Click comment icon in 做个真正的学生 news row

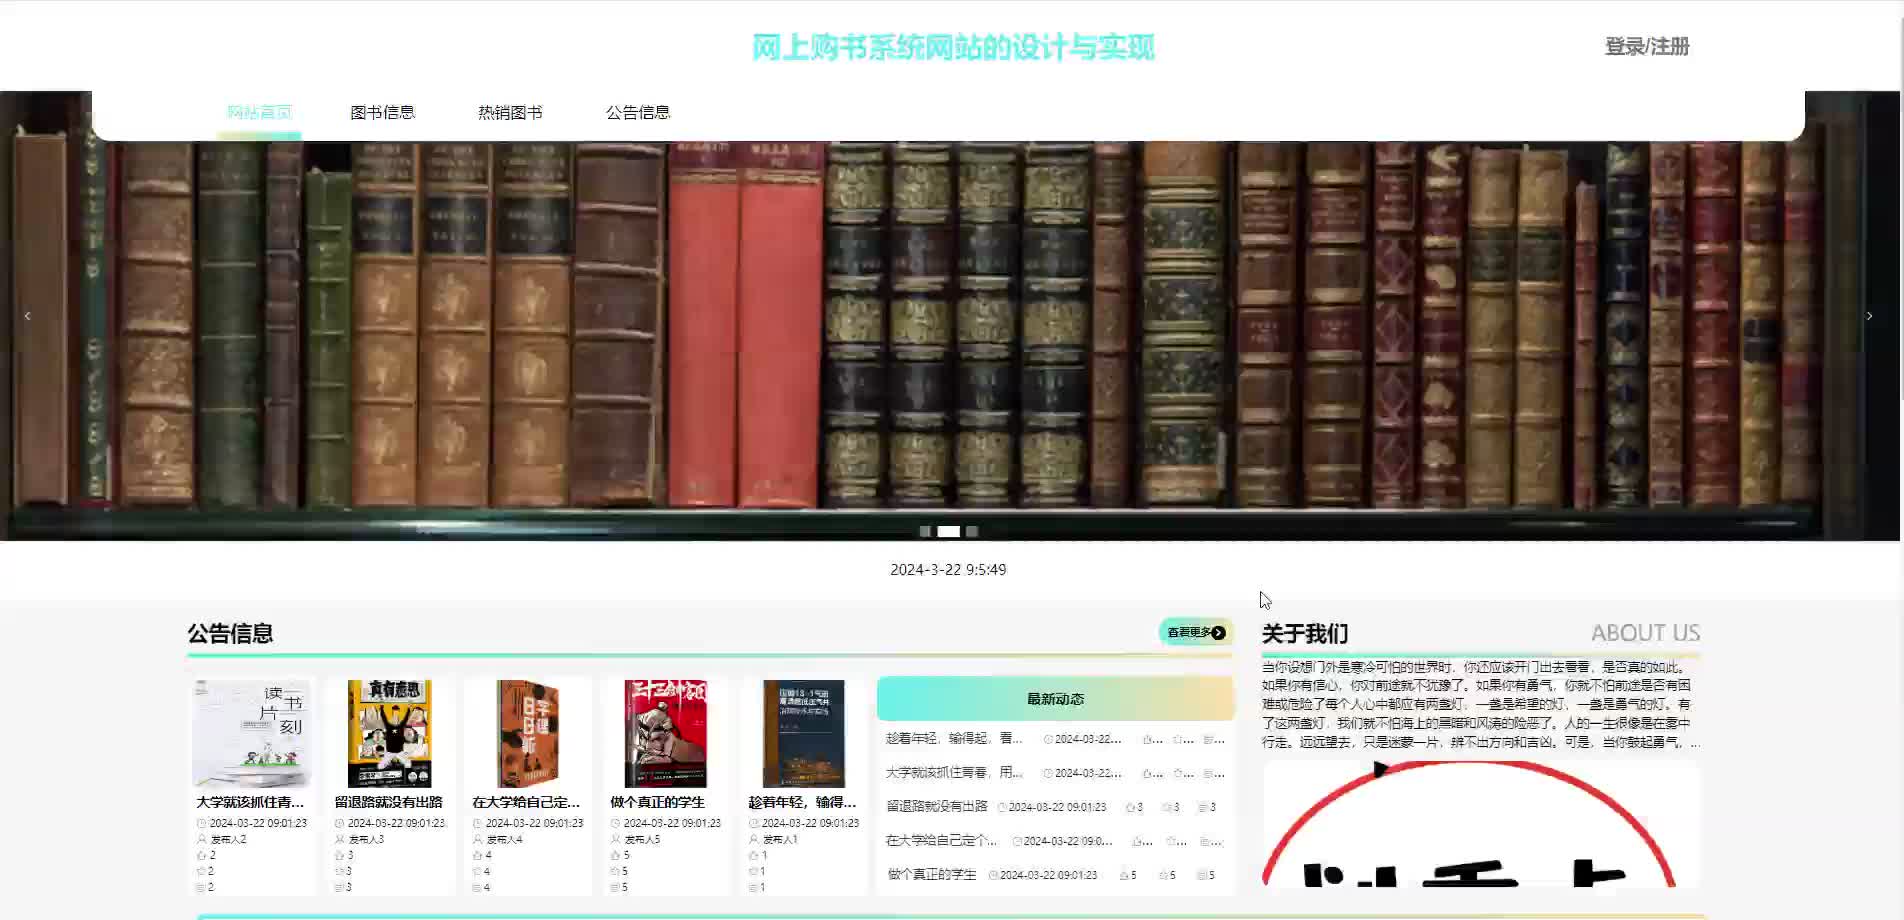tap(1201, 875)
